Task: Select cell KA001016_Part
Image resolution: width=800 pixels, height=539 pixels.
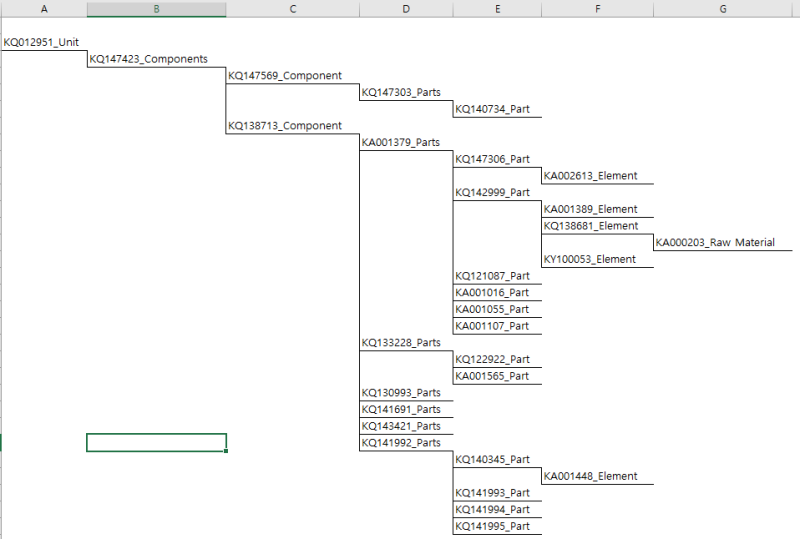Action: click(497, 292)
